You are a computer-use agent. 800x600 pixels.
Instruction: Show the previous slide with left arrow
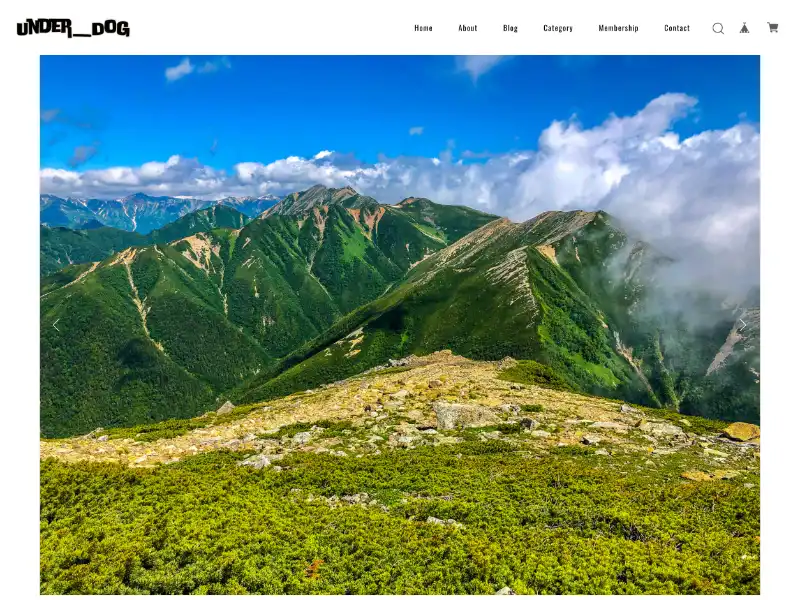[x=56, y=325]
